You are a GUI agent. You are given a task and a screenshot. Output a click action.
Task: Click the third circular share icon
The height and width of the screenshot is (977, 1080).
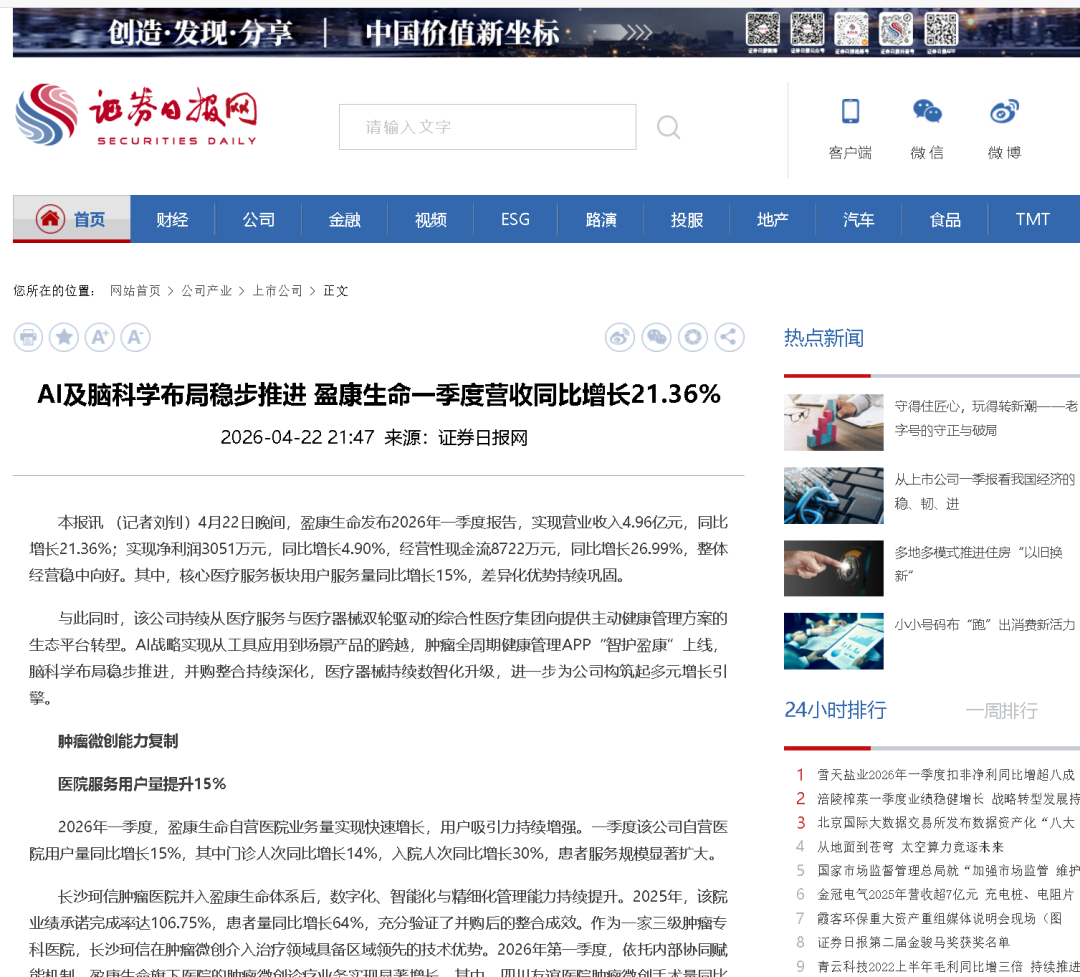point(693,338)
